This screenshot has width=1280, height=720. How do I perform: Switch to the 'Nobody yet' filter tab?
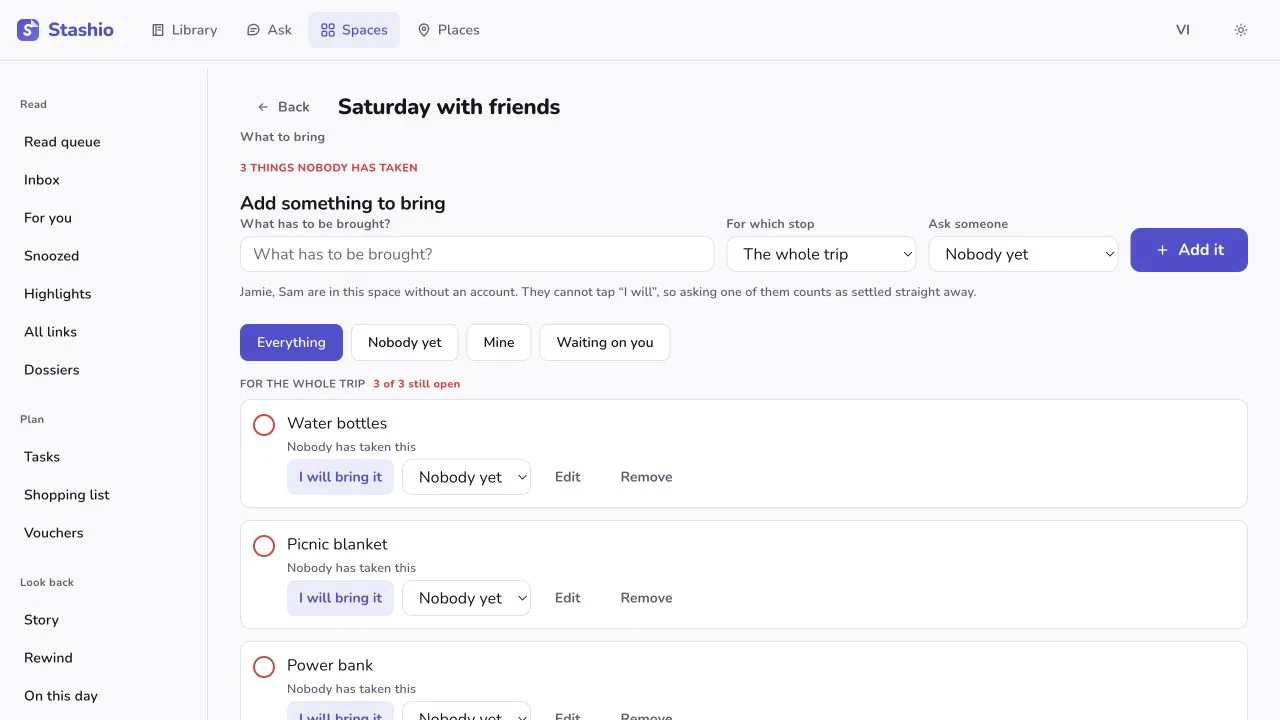pos(405,342)
